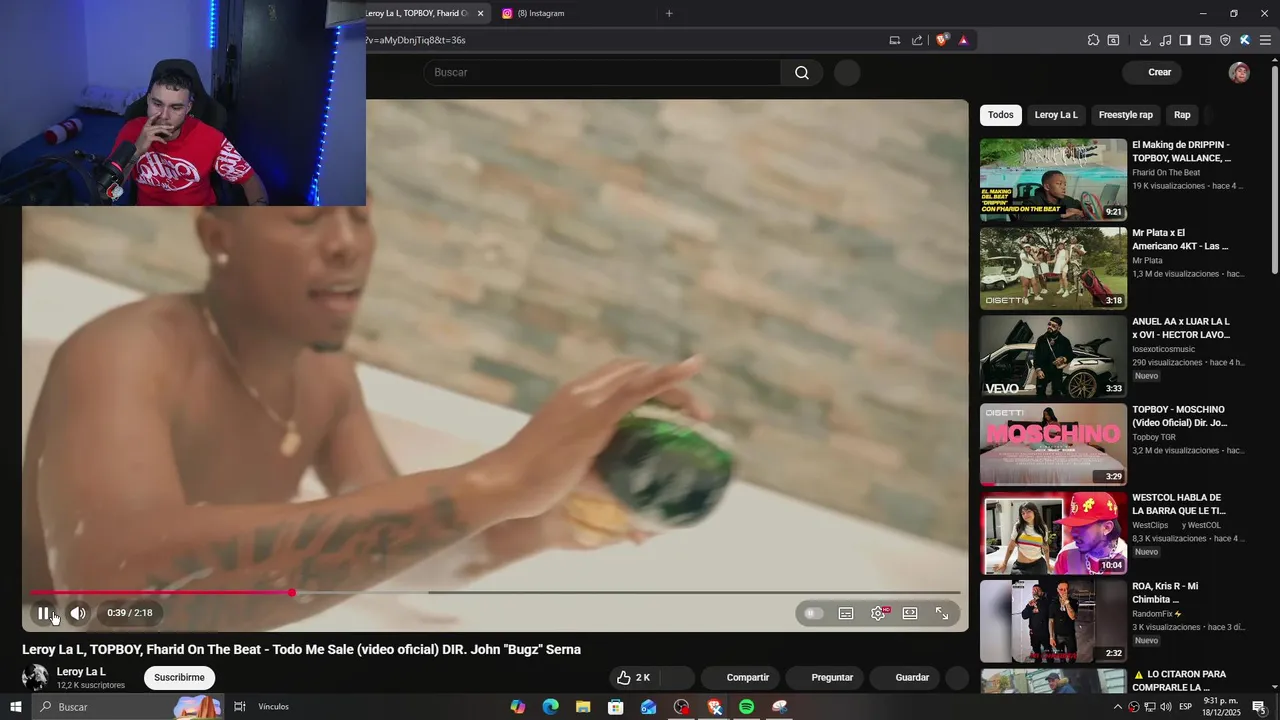The image size is (1280, 720).
Task: Pause the video with the pause button
Action: pyautogui.click(x=43, y=613)
